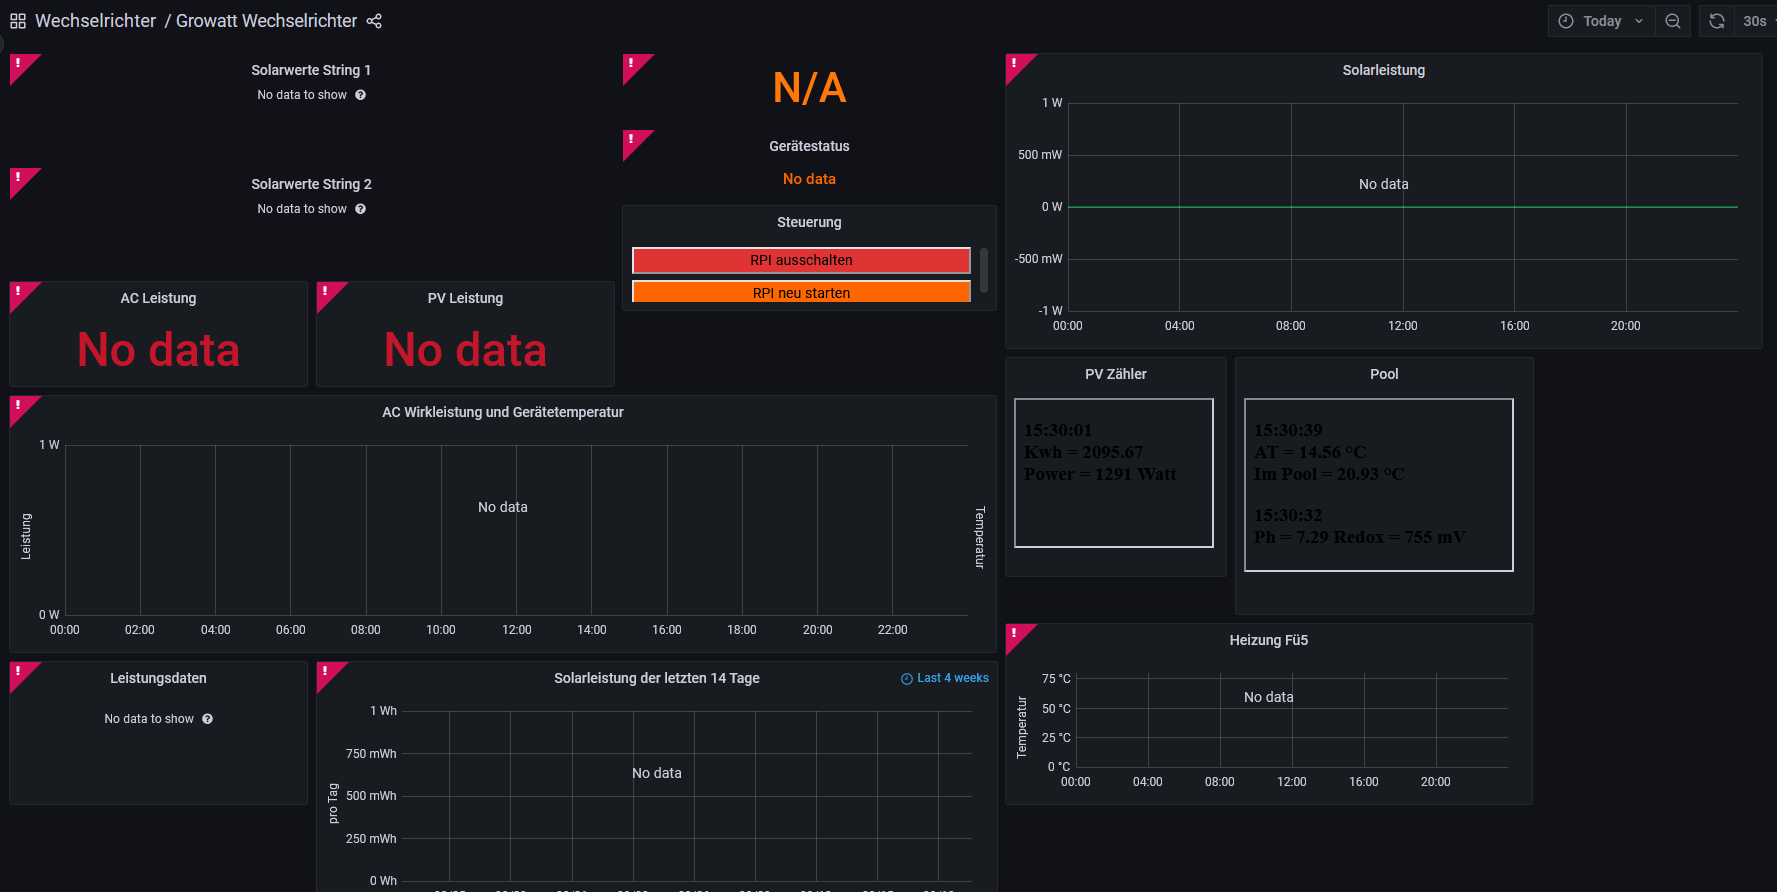The image size is (1777, 892).
Task: Open the 30s refresh interval dropdown
Action: (x=1756, y=21)
